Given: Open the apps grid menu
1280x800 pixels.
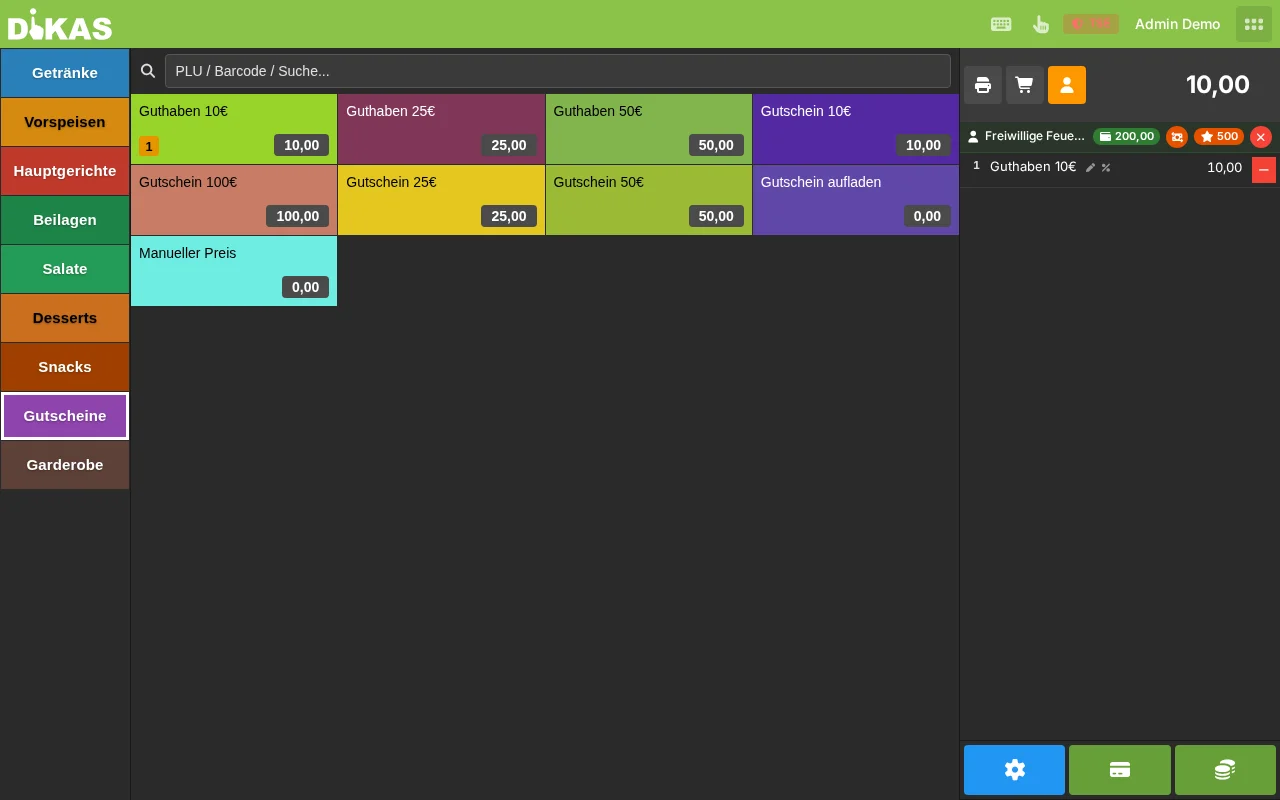Looking at the screenshot, I should (1254, 24).
